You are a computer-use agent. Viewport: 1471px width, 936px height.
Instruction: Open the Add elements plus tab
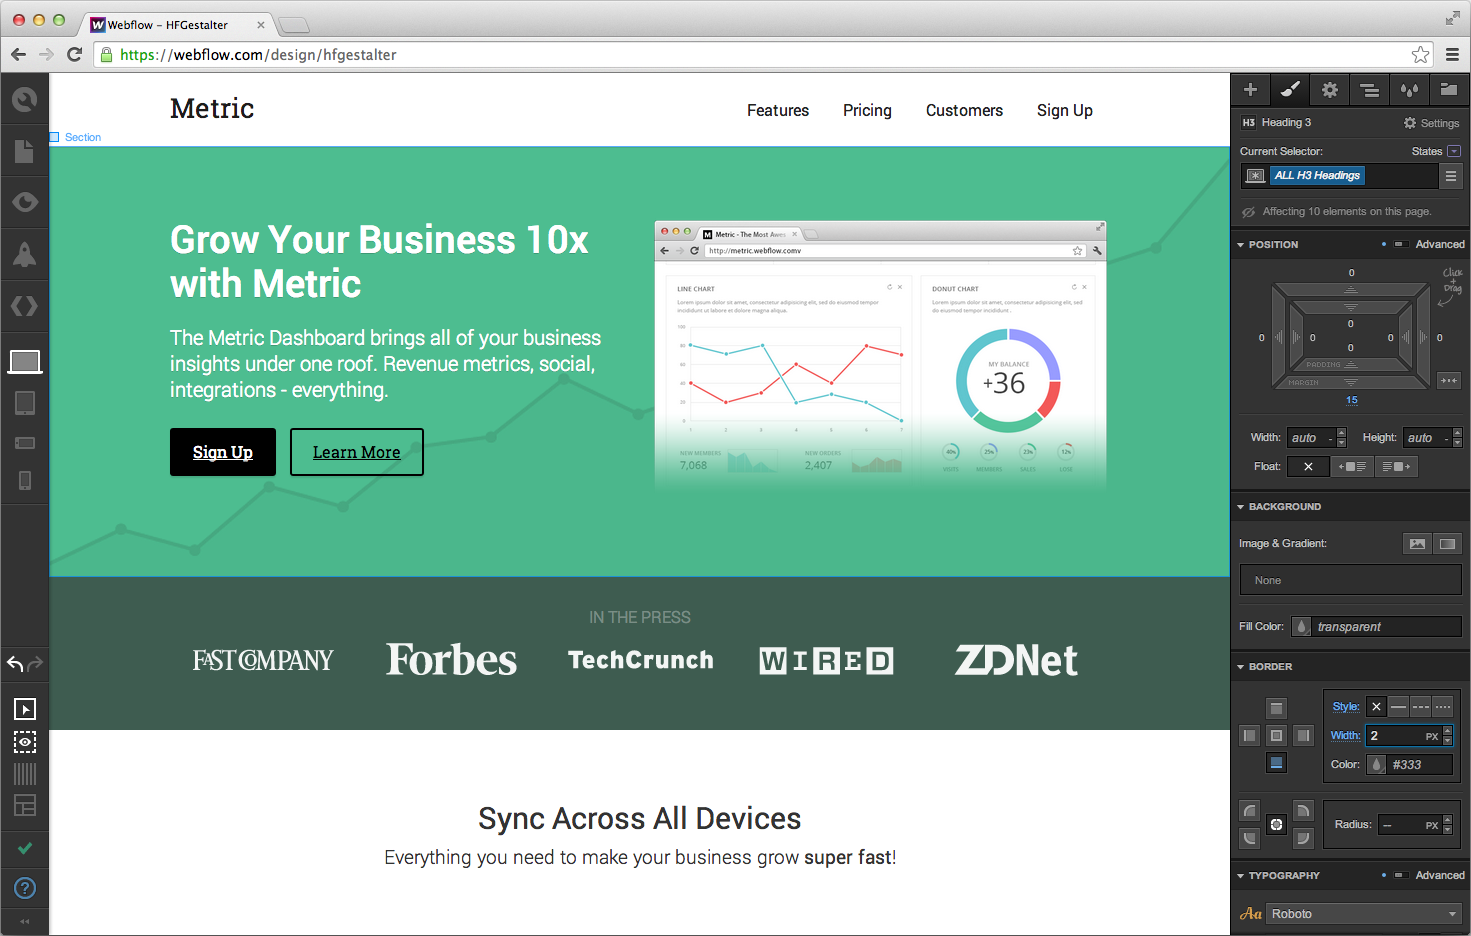click(x=1250, y=89)
